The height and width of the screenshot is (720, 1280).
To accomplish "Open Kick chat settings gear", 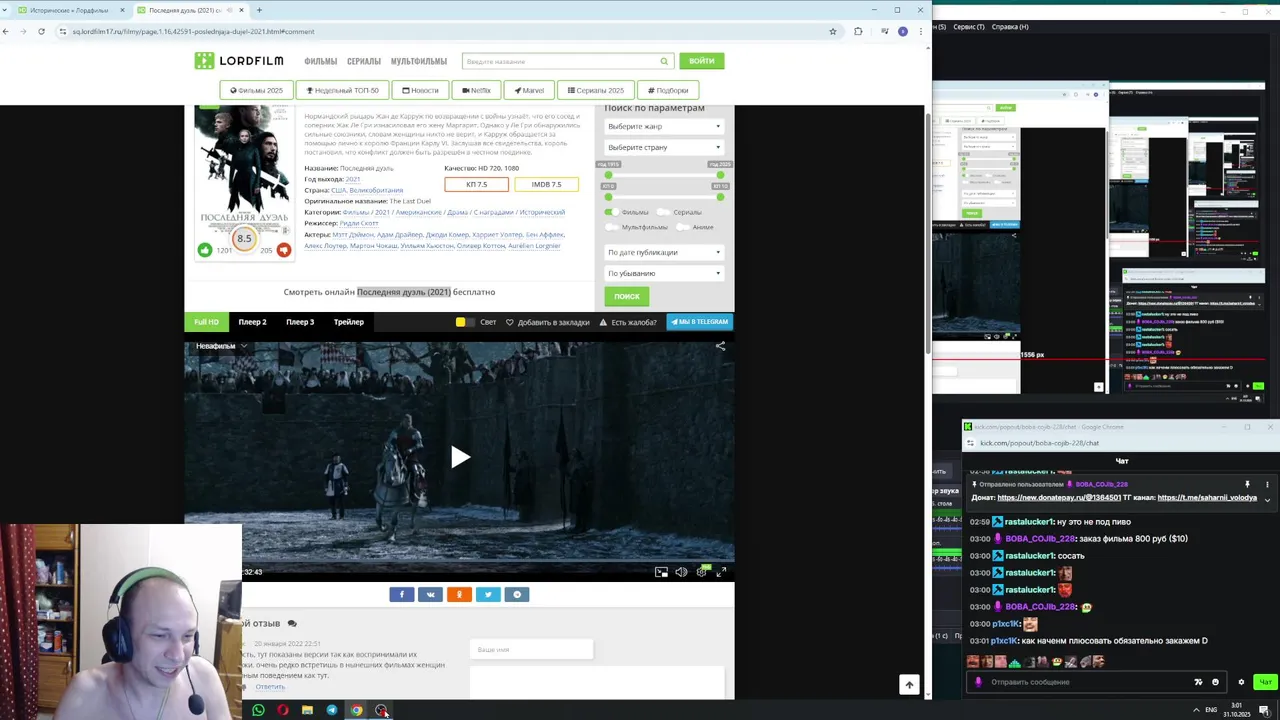I will pos(1241,682).
